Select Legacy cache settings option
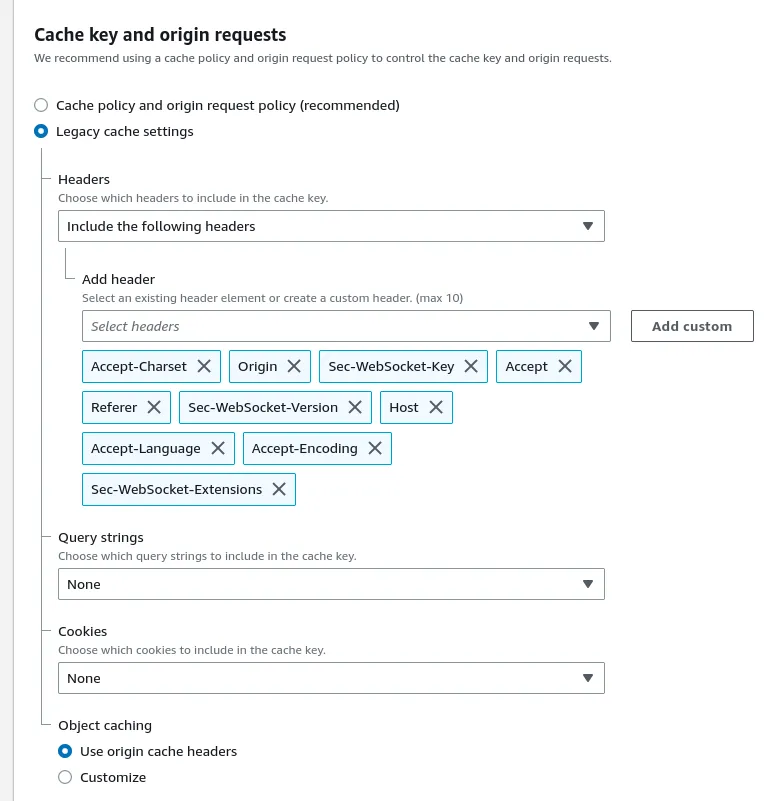The width and height of the screenshot is (768, 801). pyautogui.click(x=41, y=131)
